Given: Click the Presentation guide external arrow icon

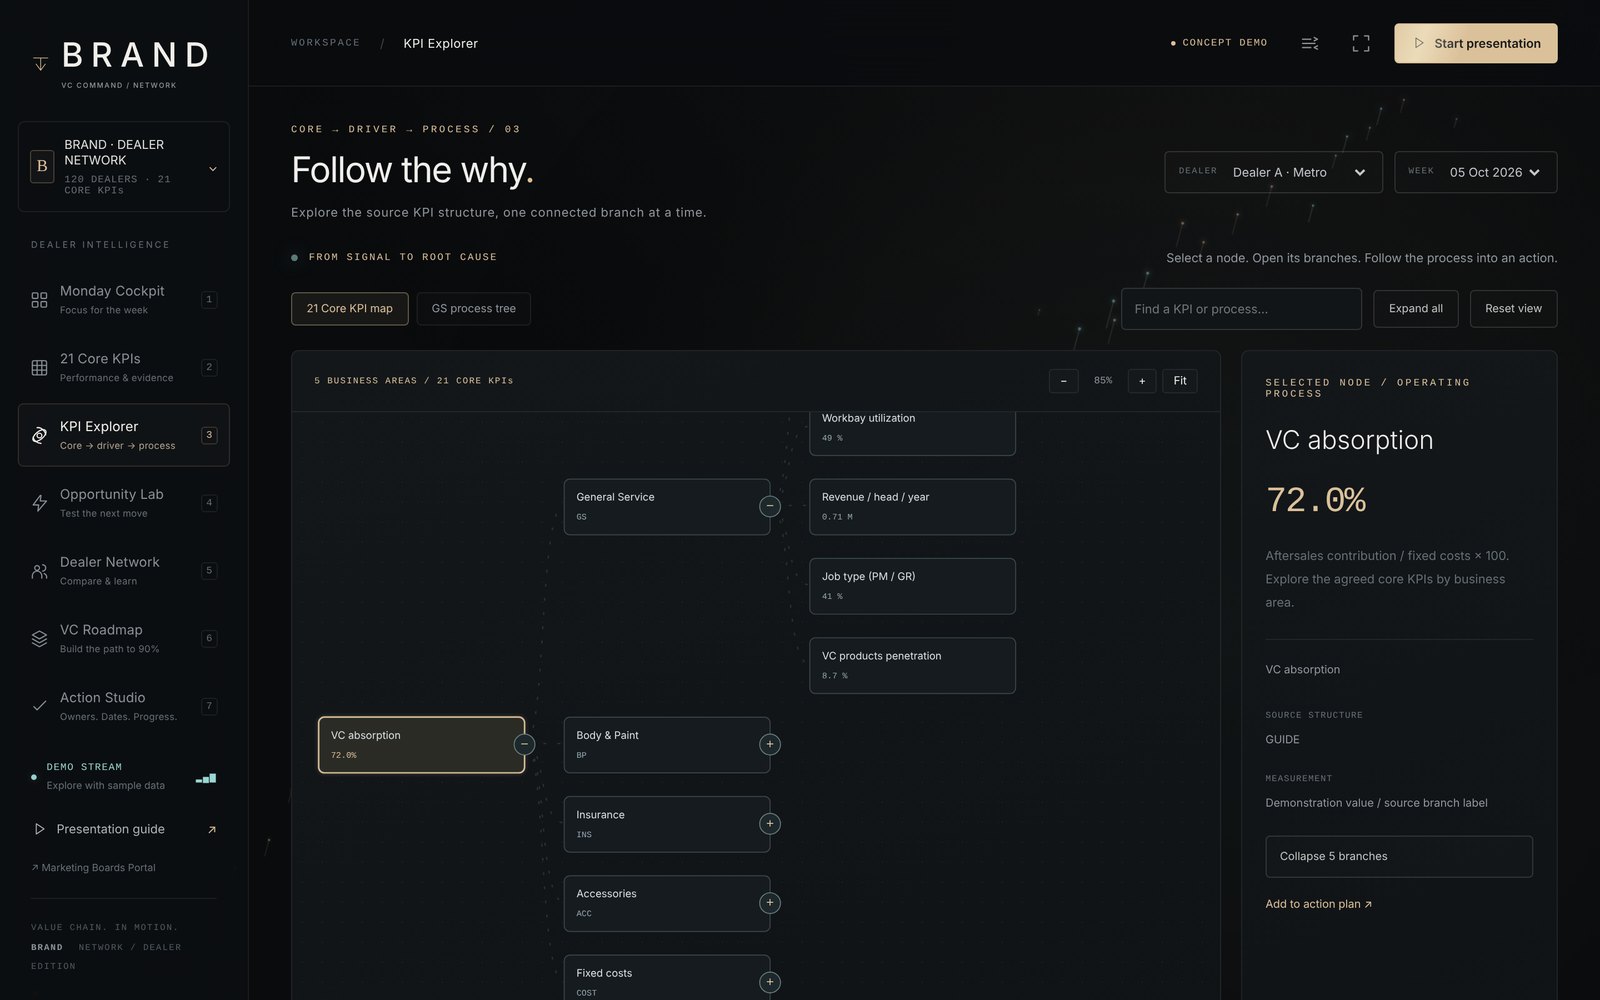Looking at the screenshot, I should (211, 829).
